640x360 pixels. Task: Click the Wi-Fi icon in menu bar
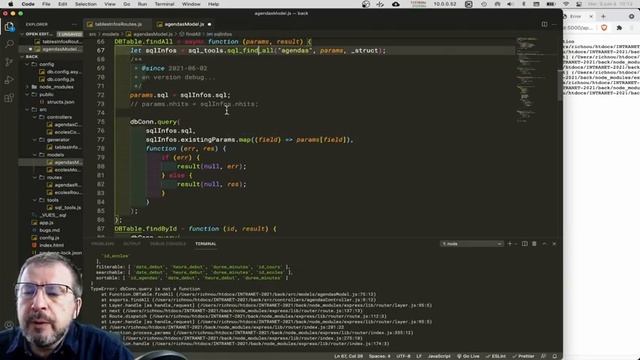pos(566,4)
